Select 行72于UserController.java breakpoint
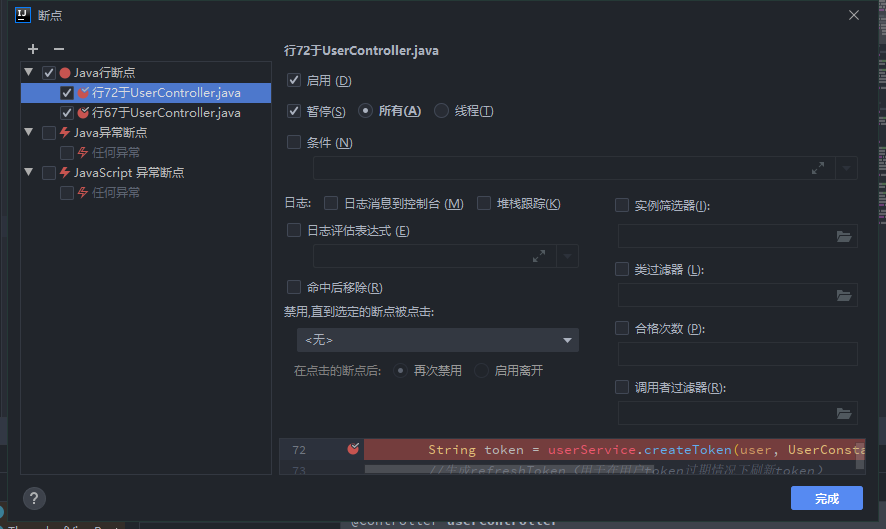Image resolution: width=886 pixels, height=529 pixels. (166, 93)
